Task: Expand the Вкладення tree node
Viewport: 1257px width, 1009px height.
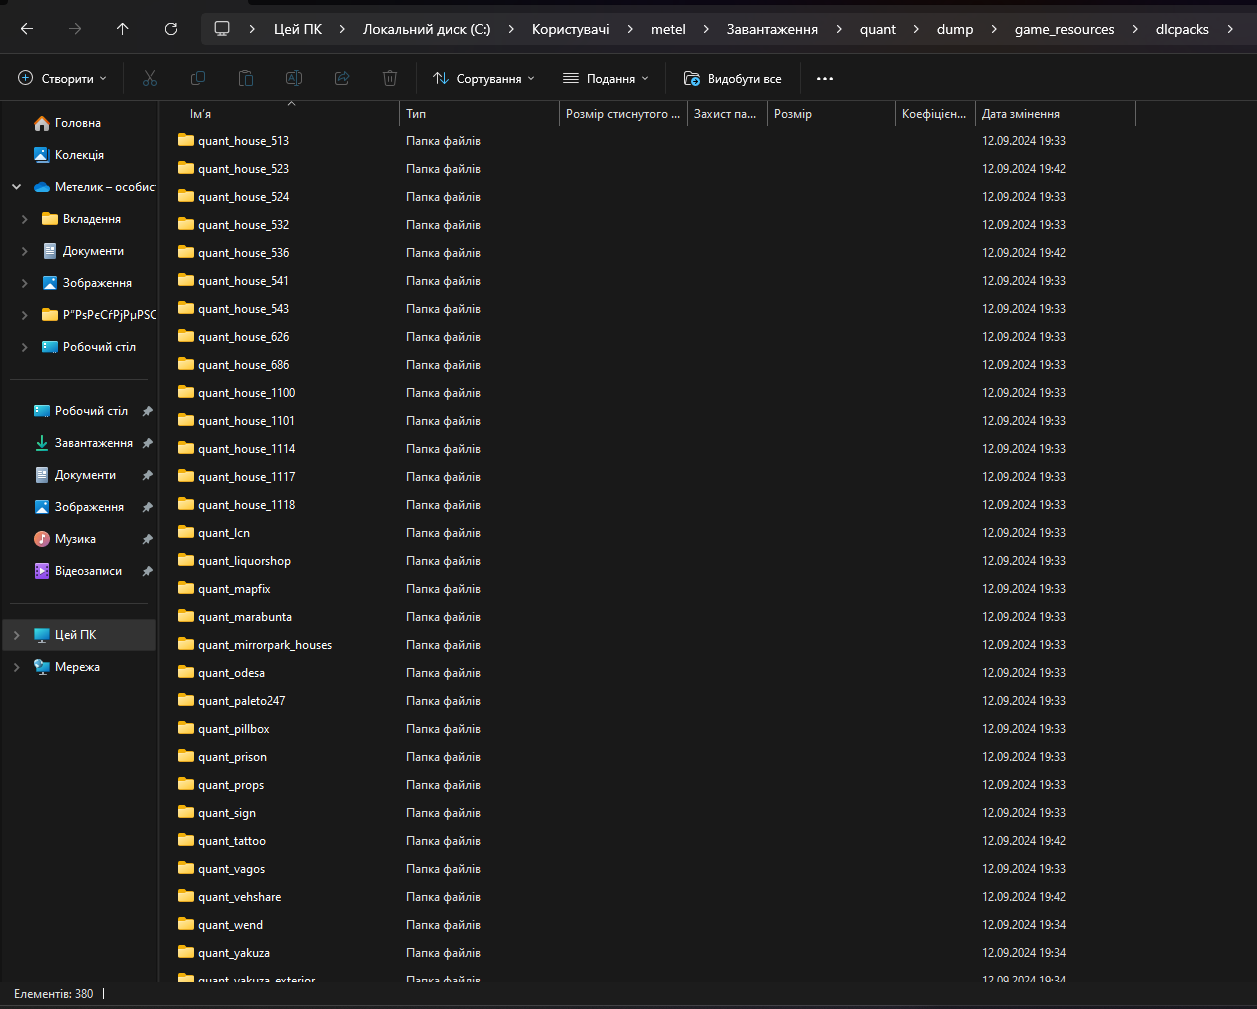Action: 24,219
